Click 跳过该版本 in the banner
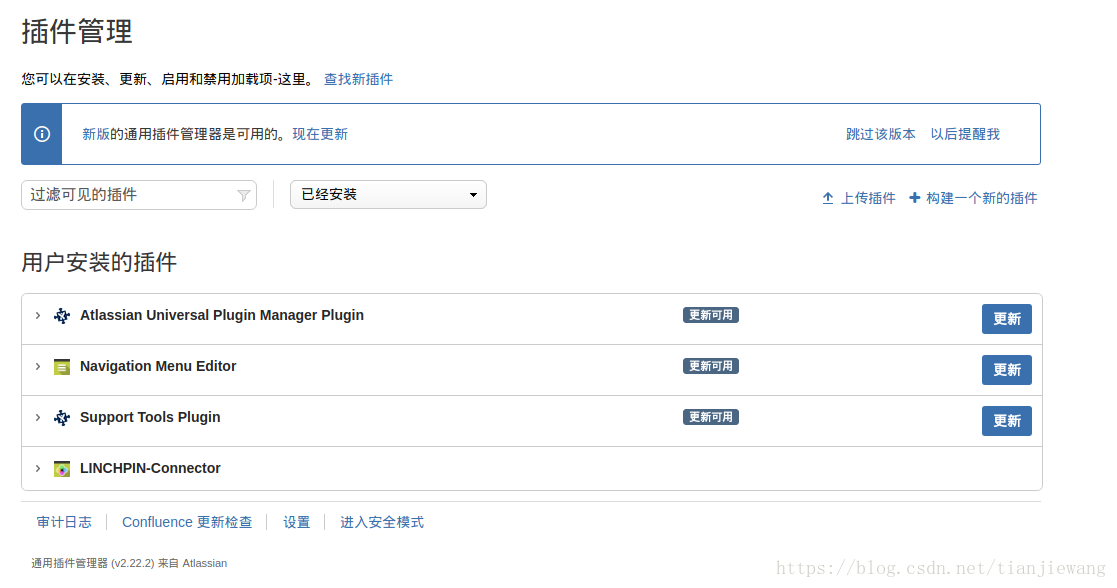This screenshot has width=1117, height=588. click(x=880, y=134)
